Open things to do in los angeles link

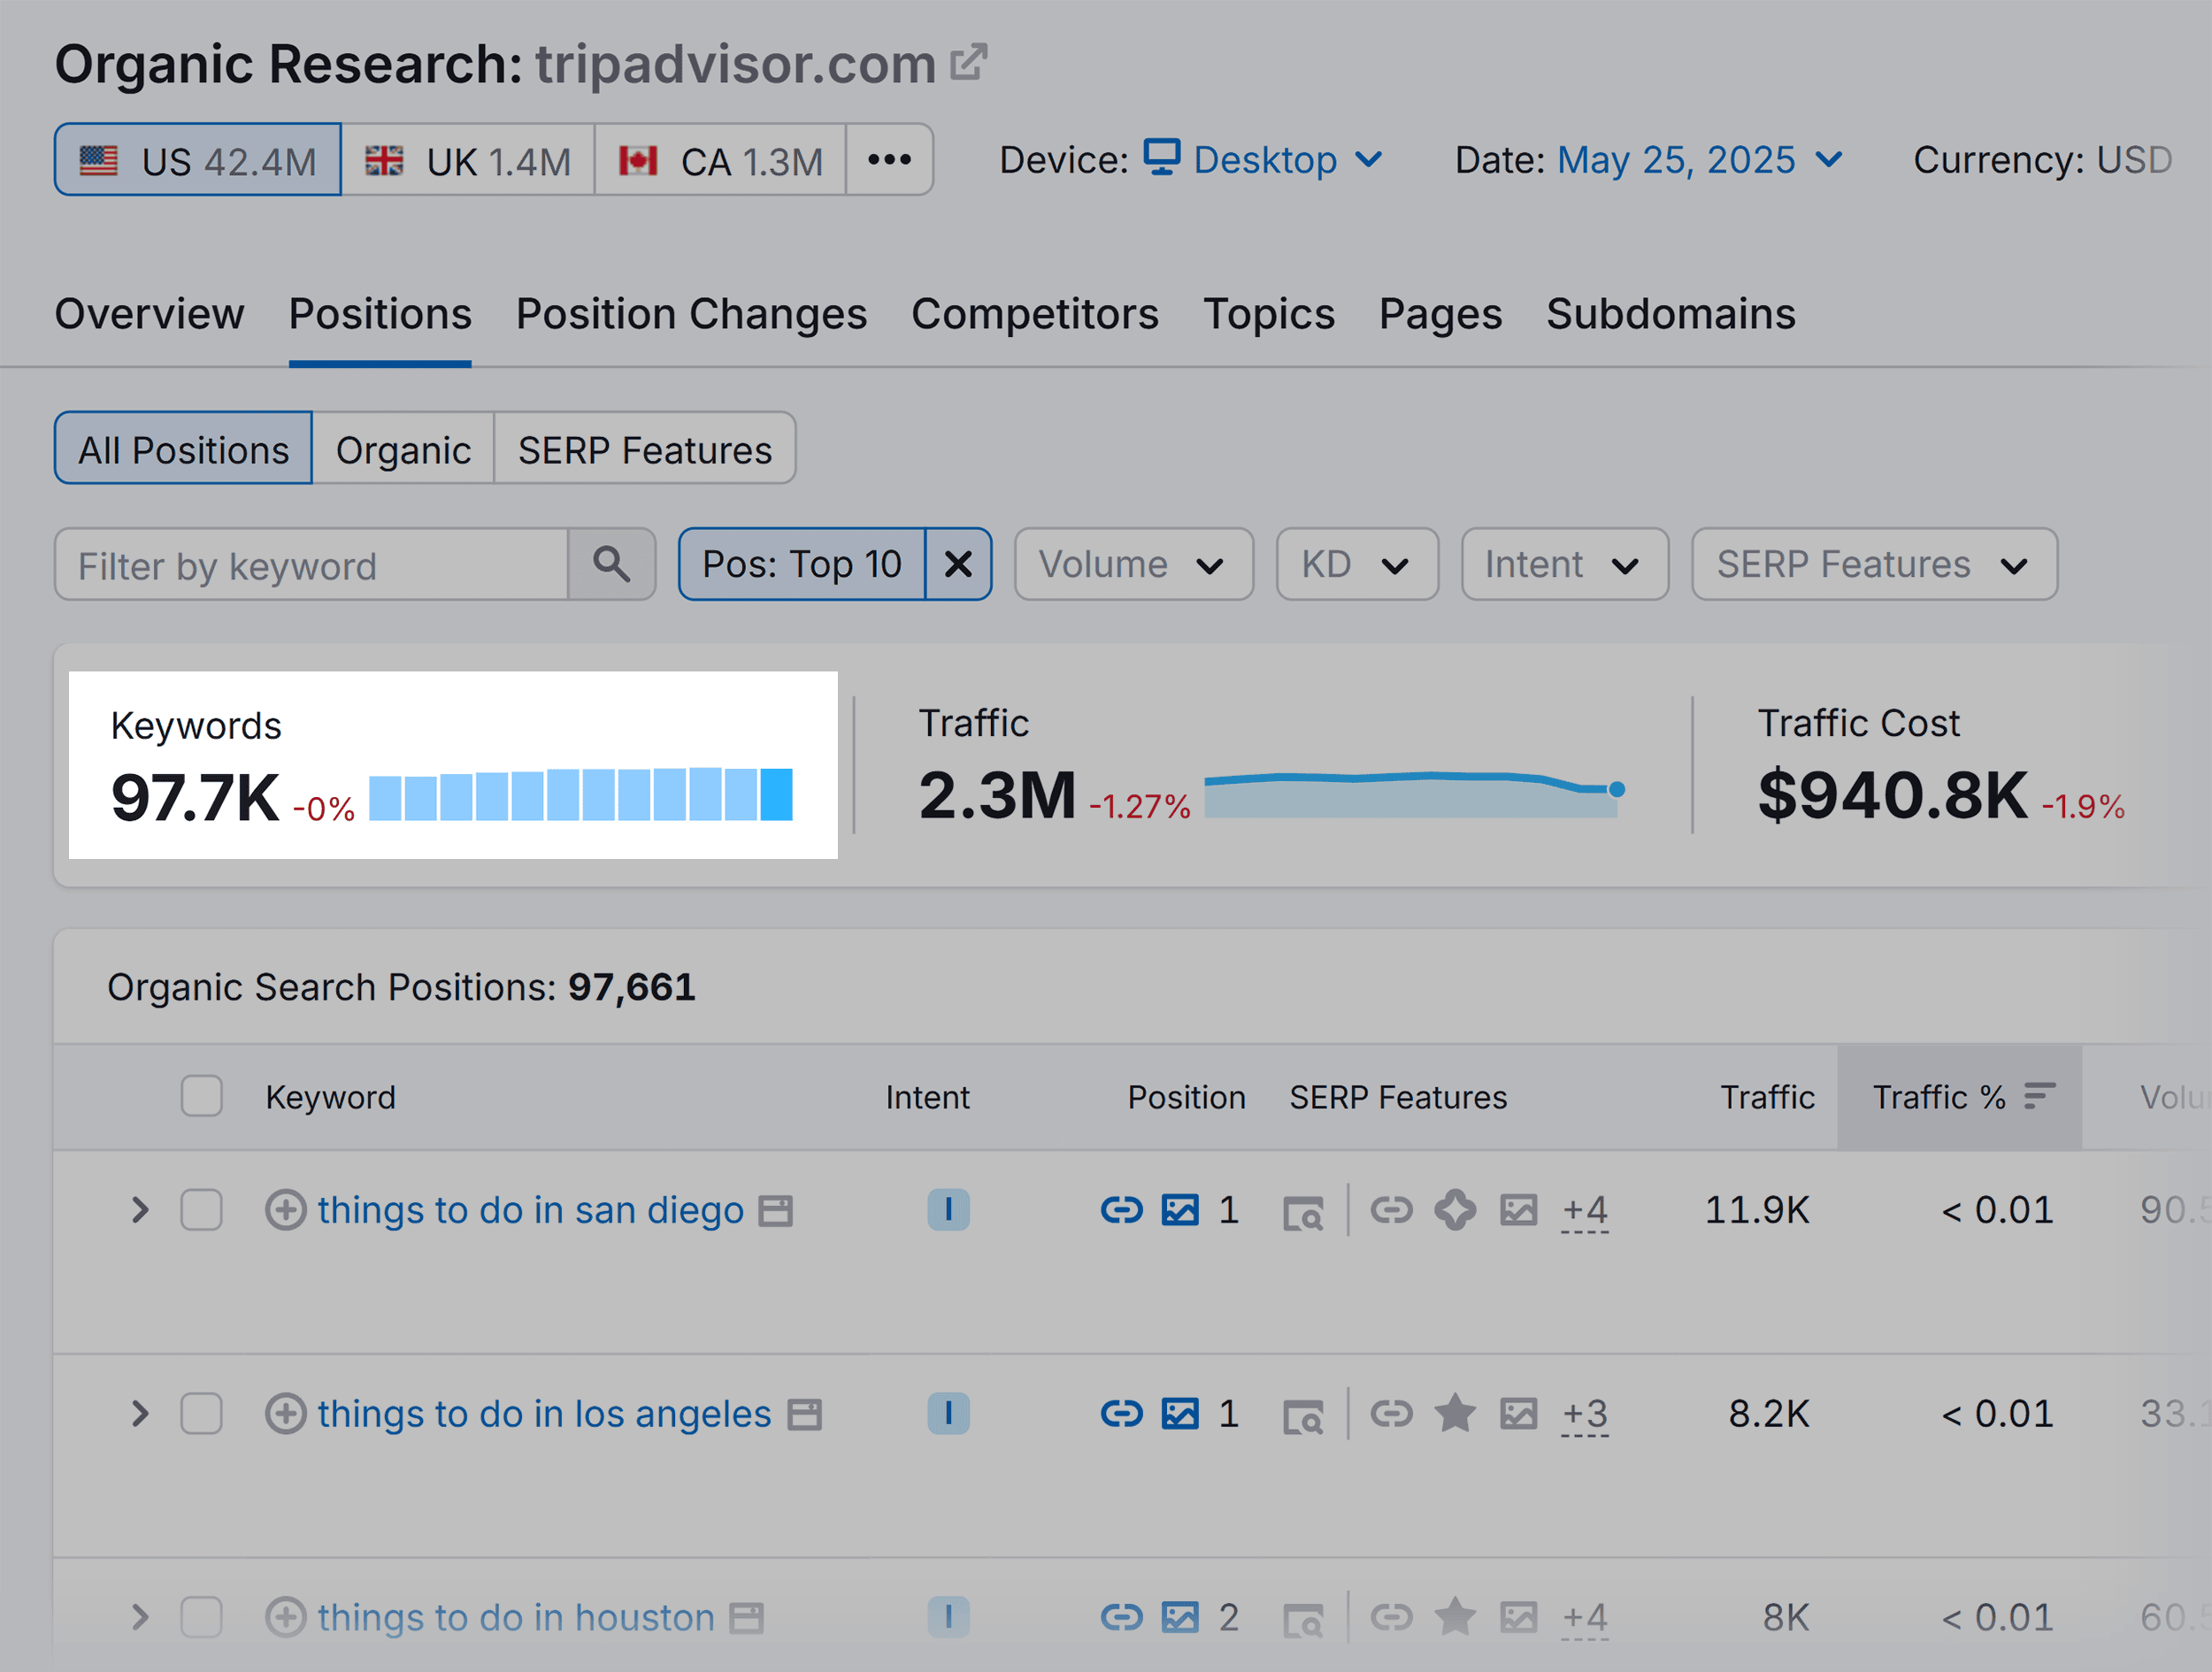[544, 1414]
